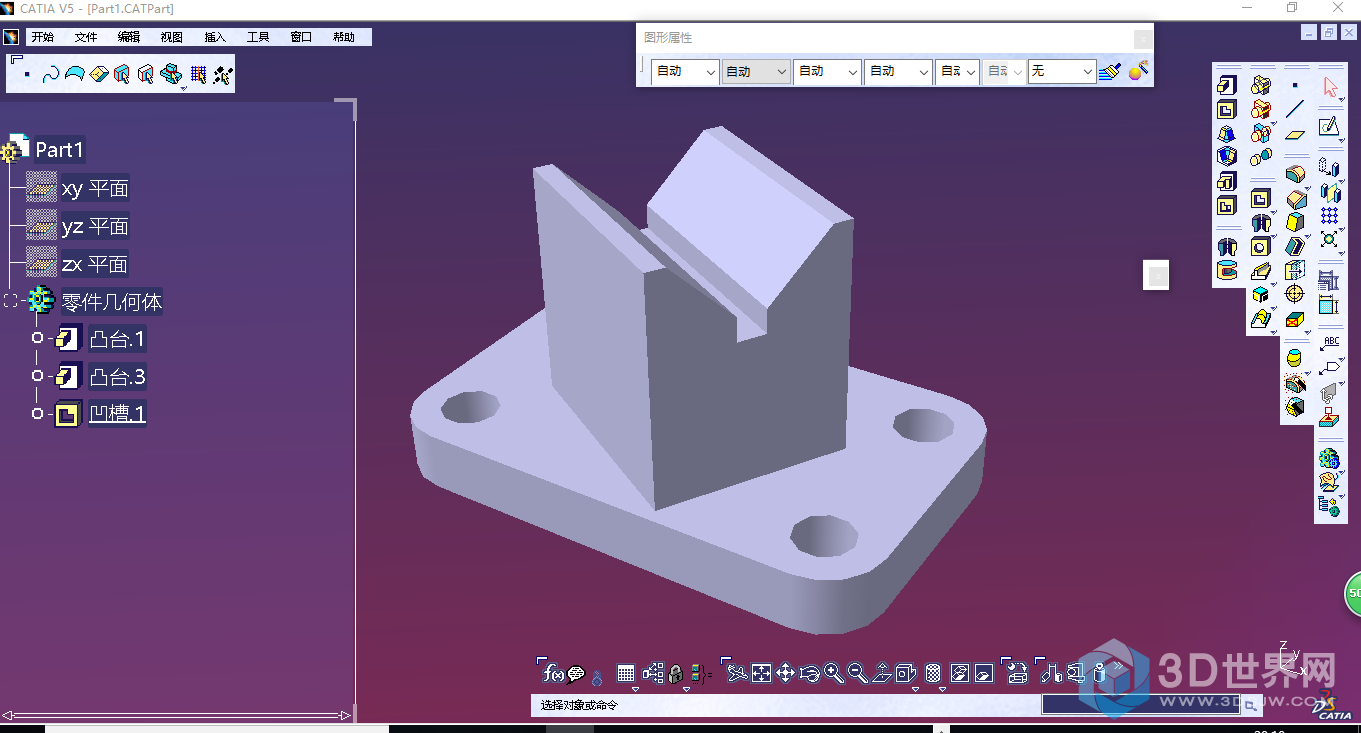Click the Pad tool icon
Viewport: 1361px width, 733px height.
coord(1227,85)
